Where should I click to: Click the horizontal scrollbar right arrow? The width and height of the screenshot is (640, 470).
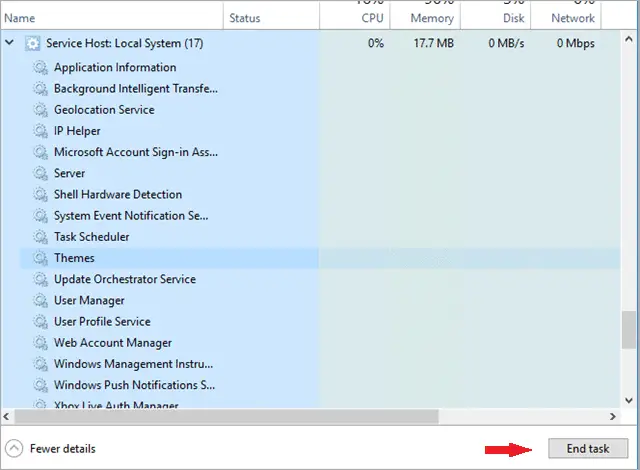613,417
